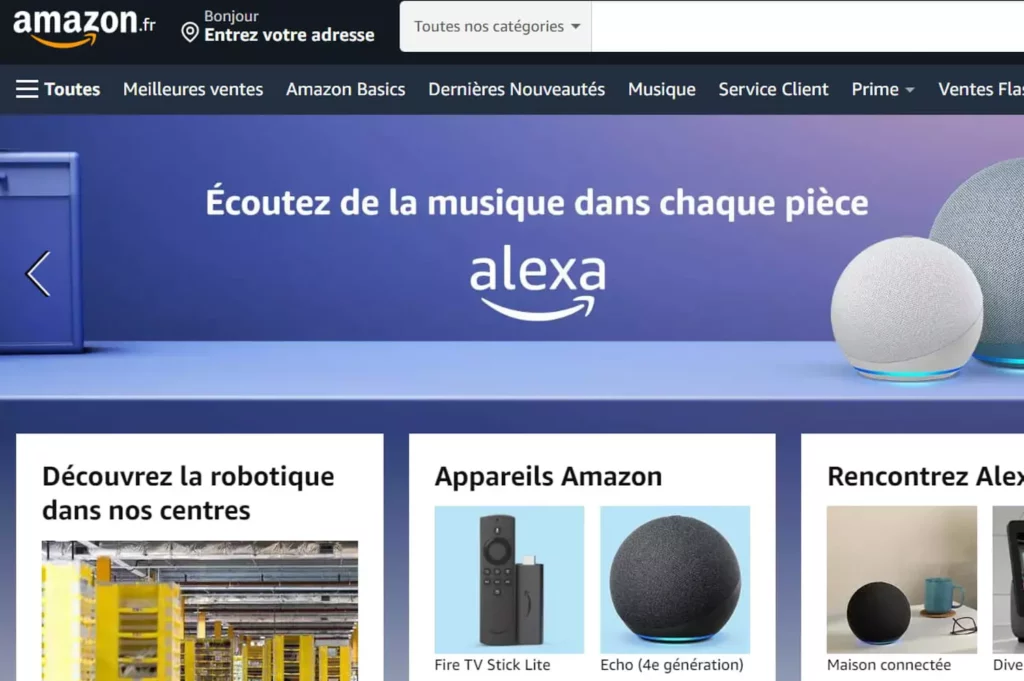Go to the previous banner slide arrow
The height and width of the screenshot is (681, 1024).
coord(38,274)
